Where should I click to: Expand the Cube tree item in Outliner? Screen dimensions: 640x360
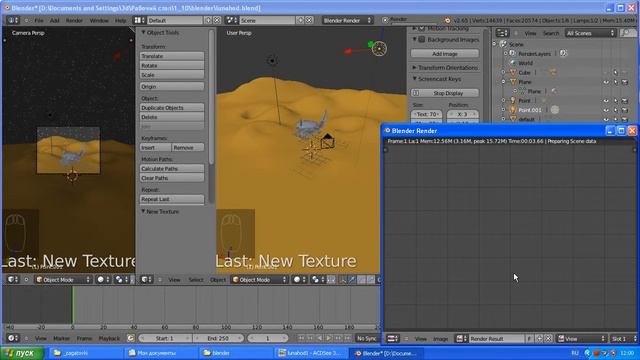pyautogui.click(x=503, y=72)
